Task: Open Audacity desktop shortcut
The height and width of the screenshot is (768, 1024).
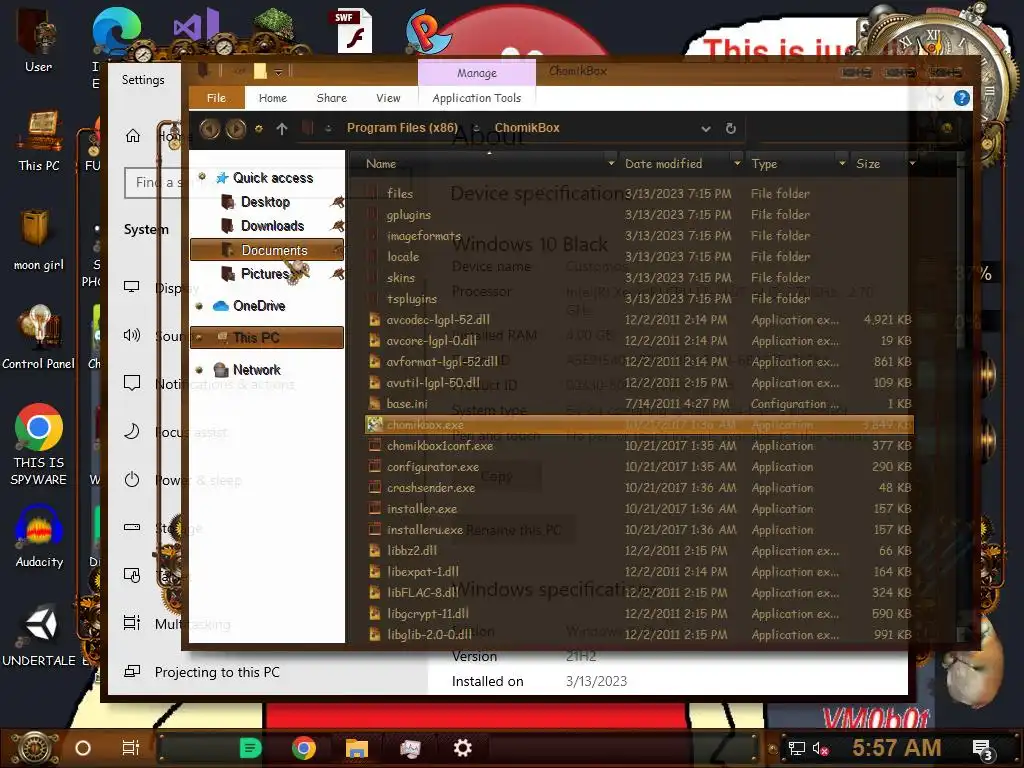Action: 39,537
